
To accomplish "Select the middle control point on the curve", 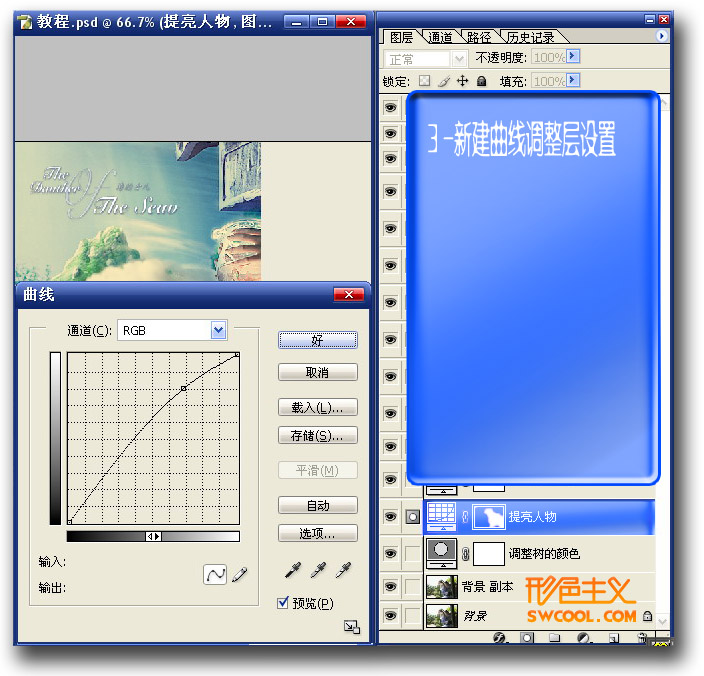I will (184, 388).
